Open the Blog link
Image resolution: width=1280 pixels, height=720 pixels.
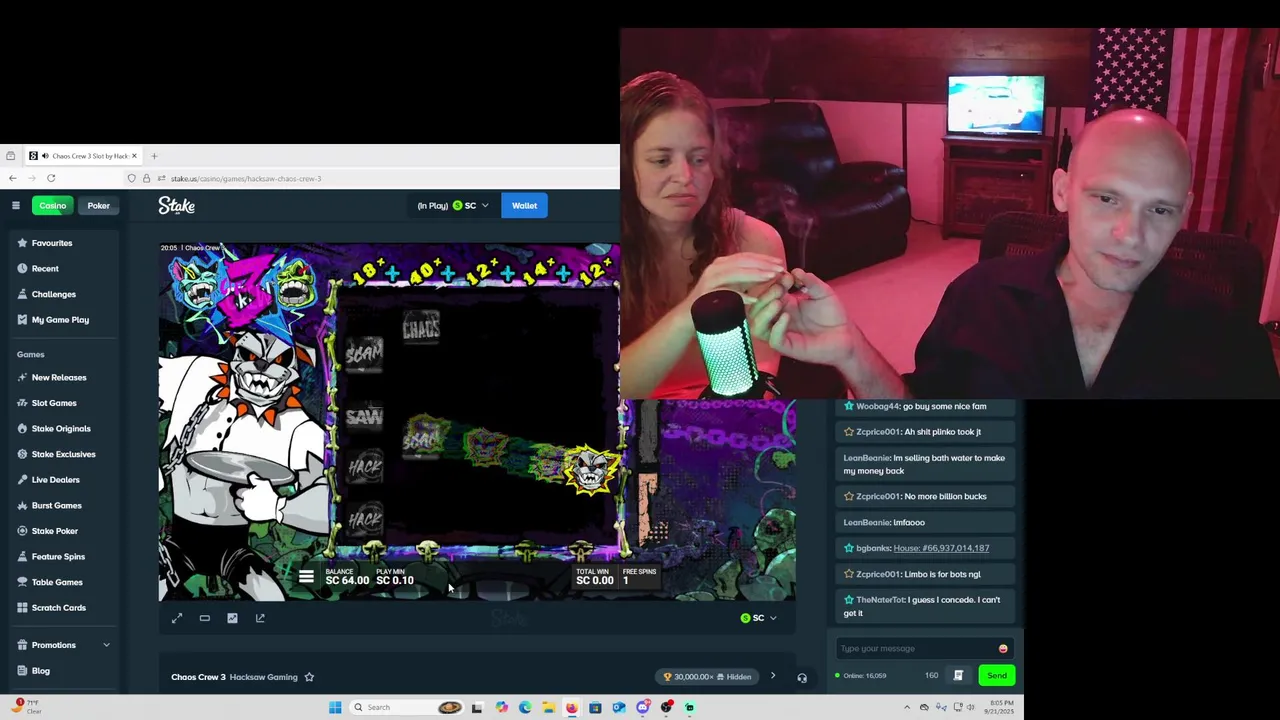click(40, 671)
